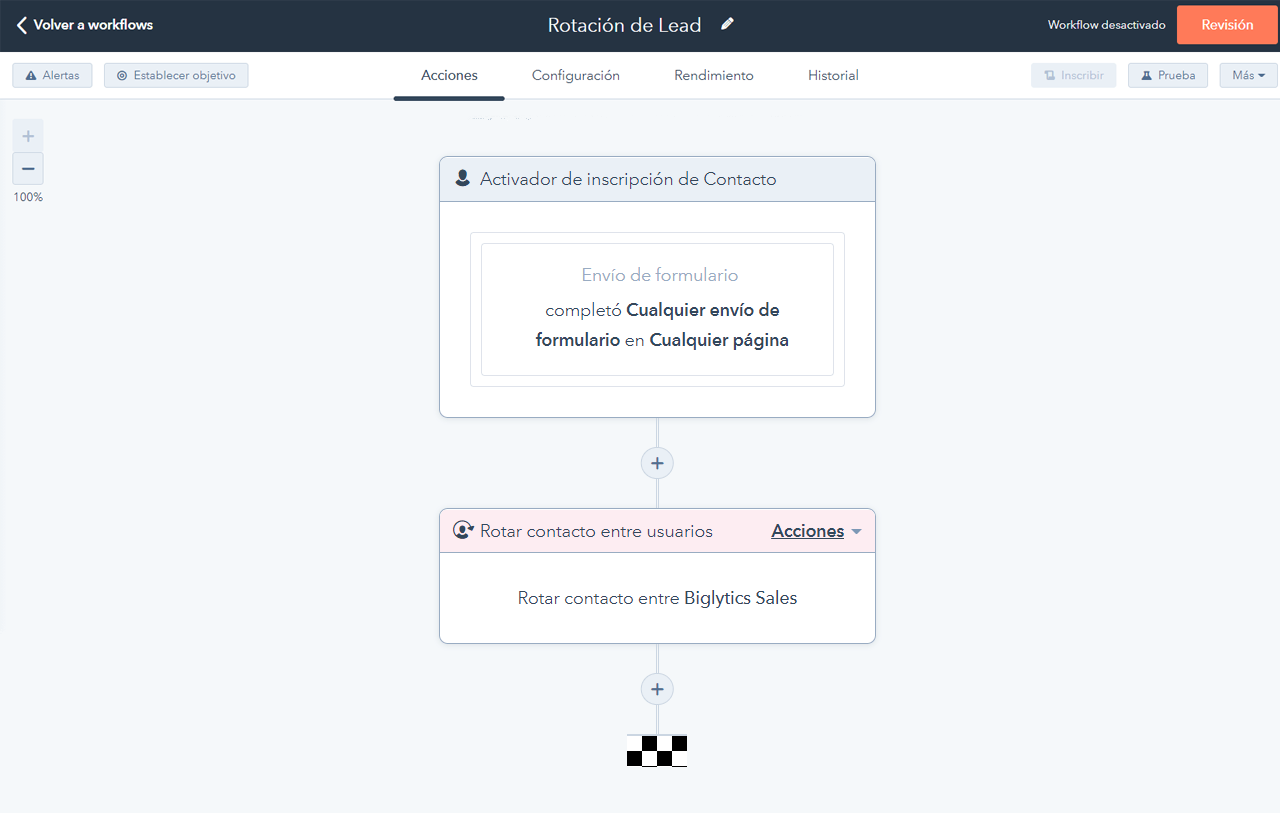Click the zoom in plus icon
The height and width of the screenshot is (813, 1280).
tap(27, 134)
